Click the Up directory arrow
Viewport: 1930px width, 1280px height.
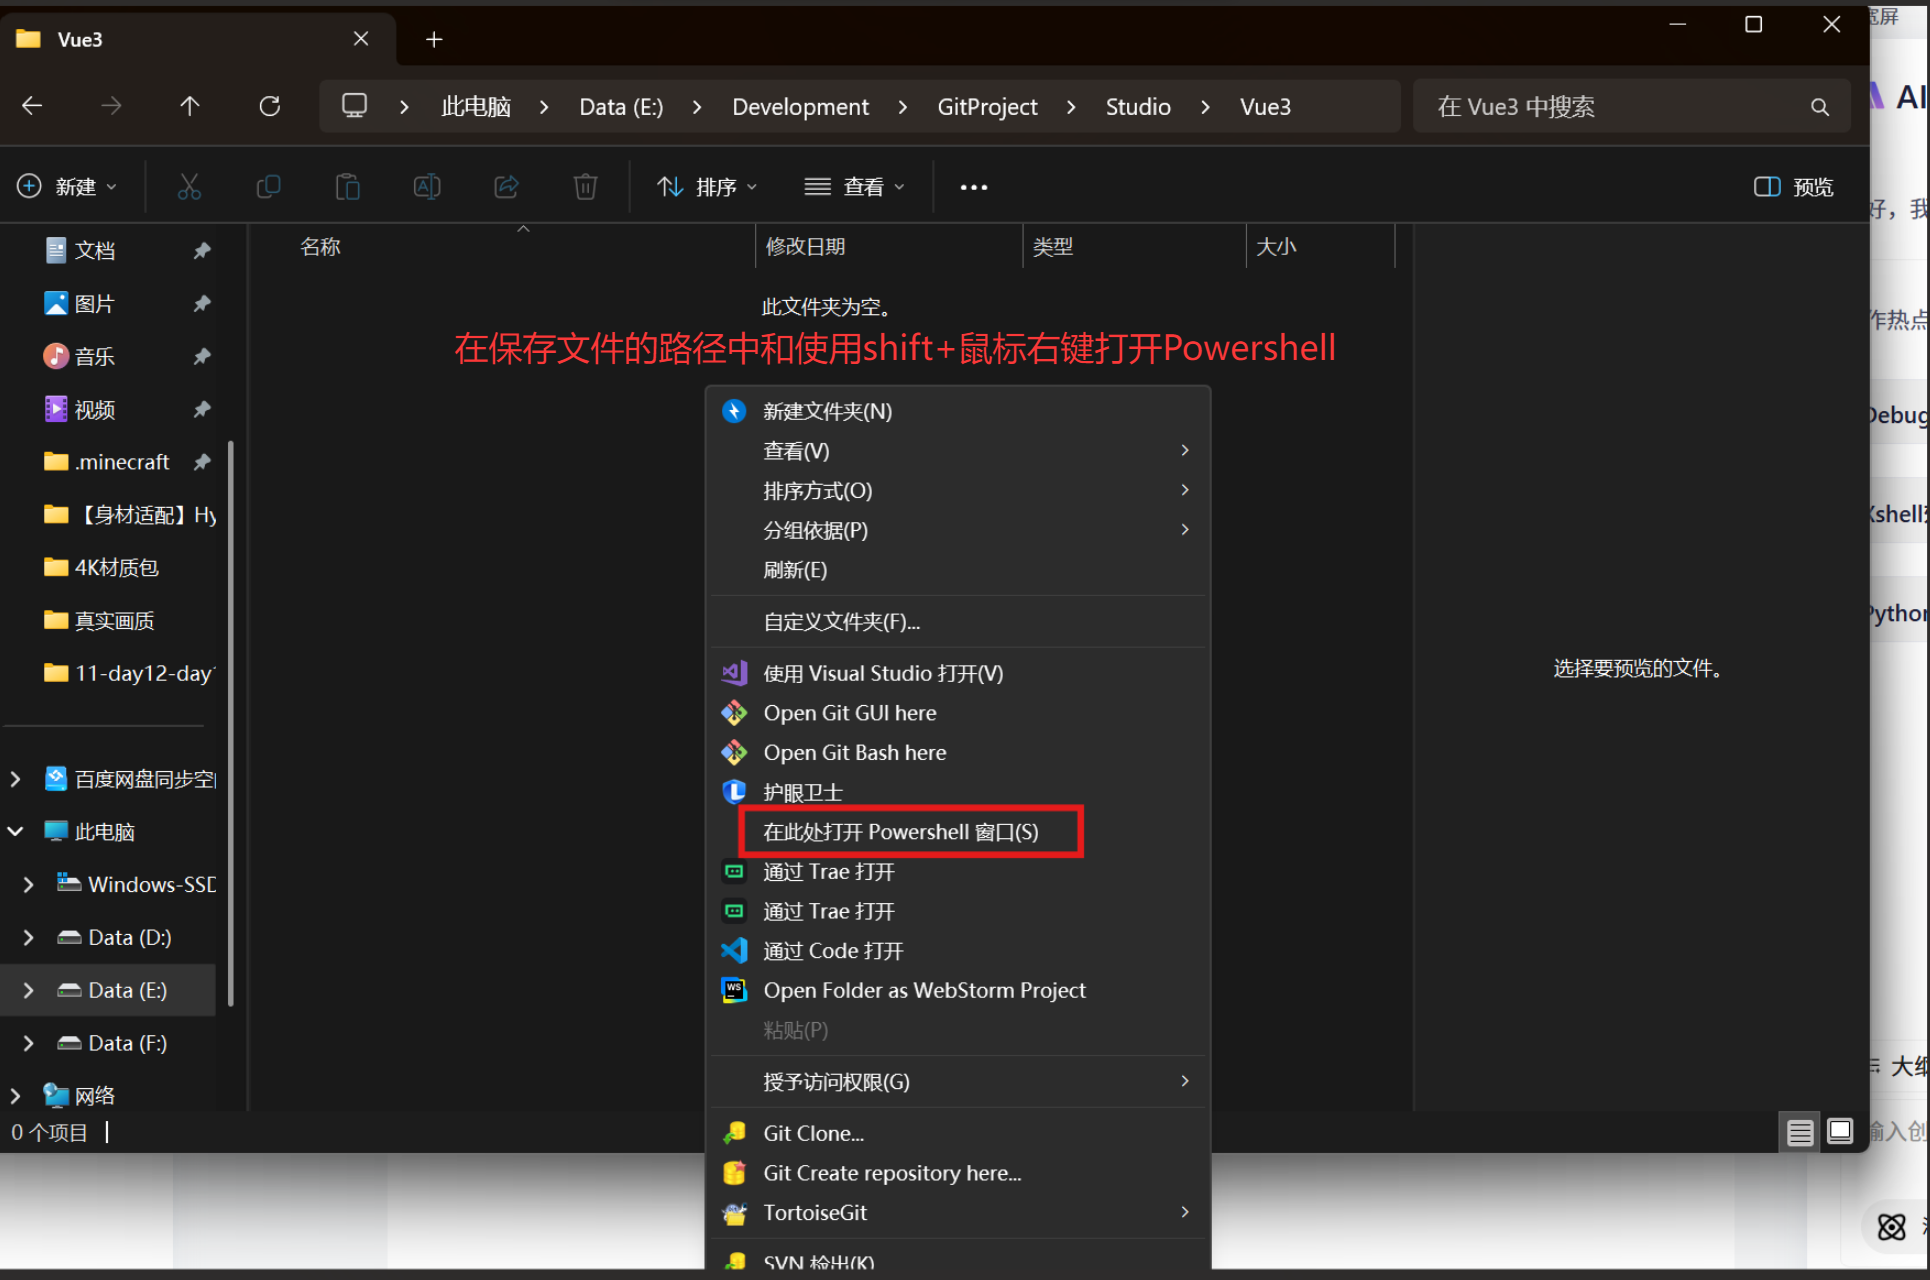click(190, 106)
